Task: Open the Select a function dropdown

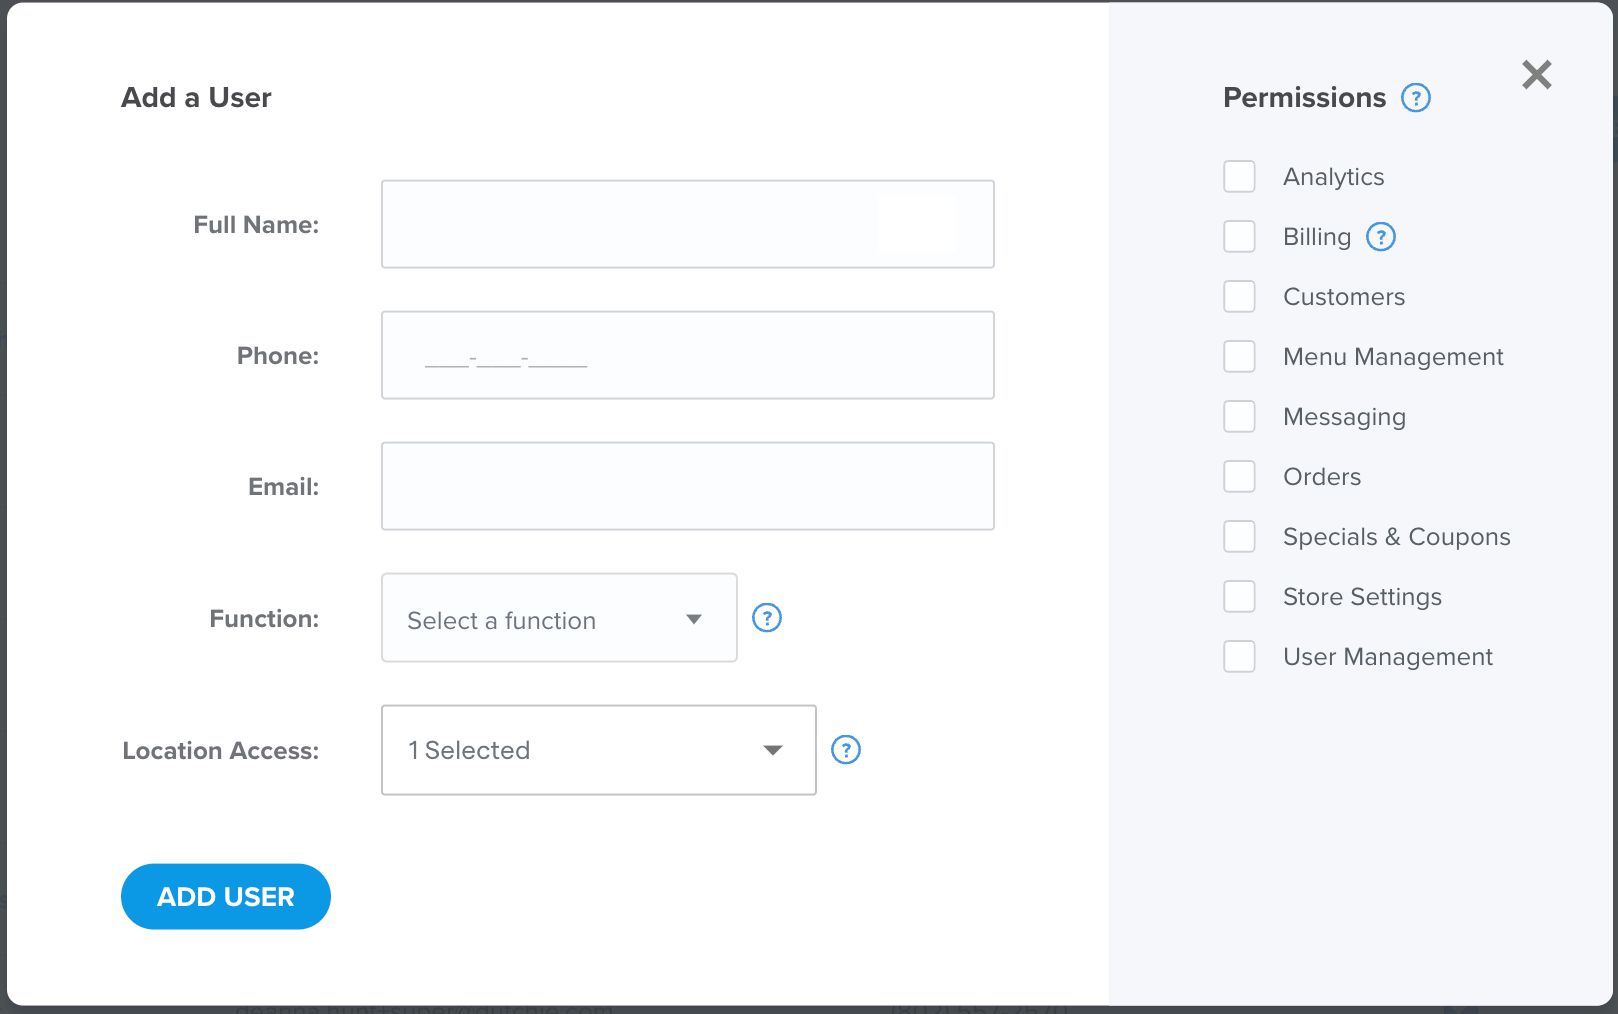Action: point(558,618)
